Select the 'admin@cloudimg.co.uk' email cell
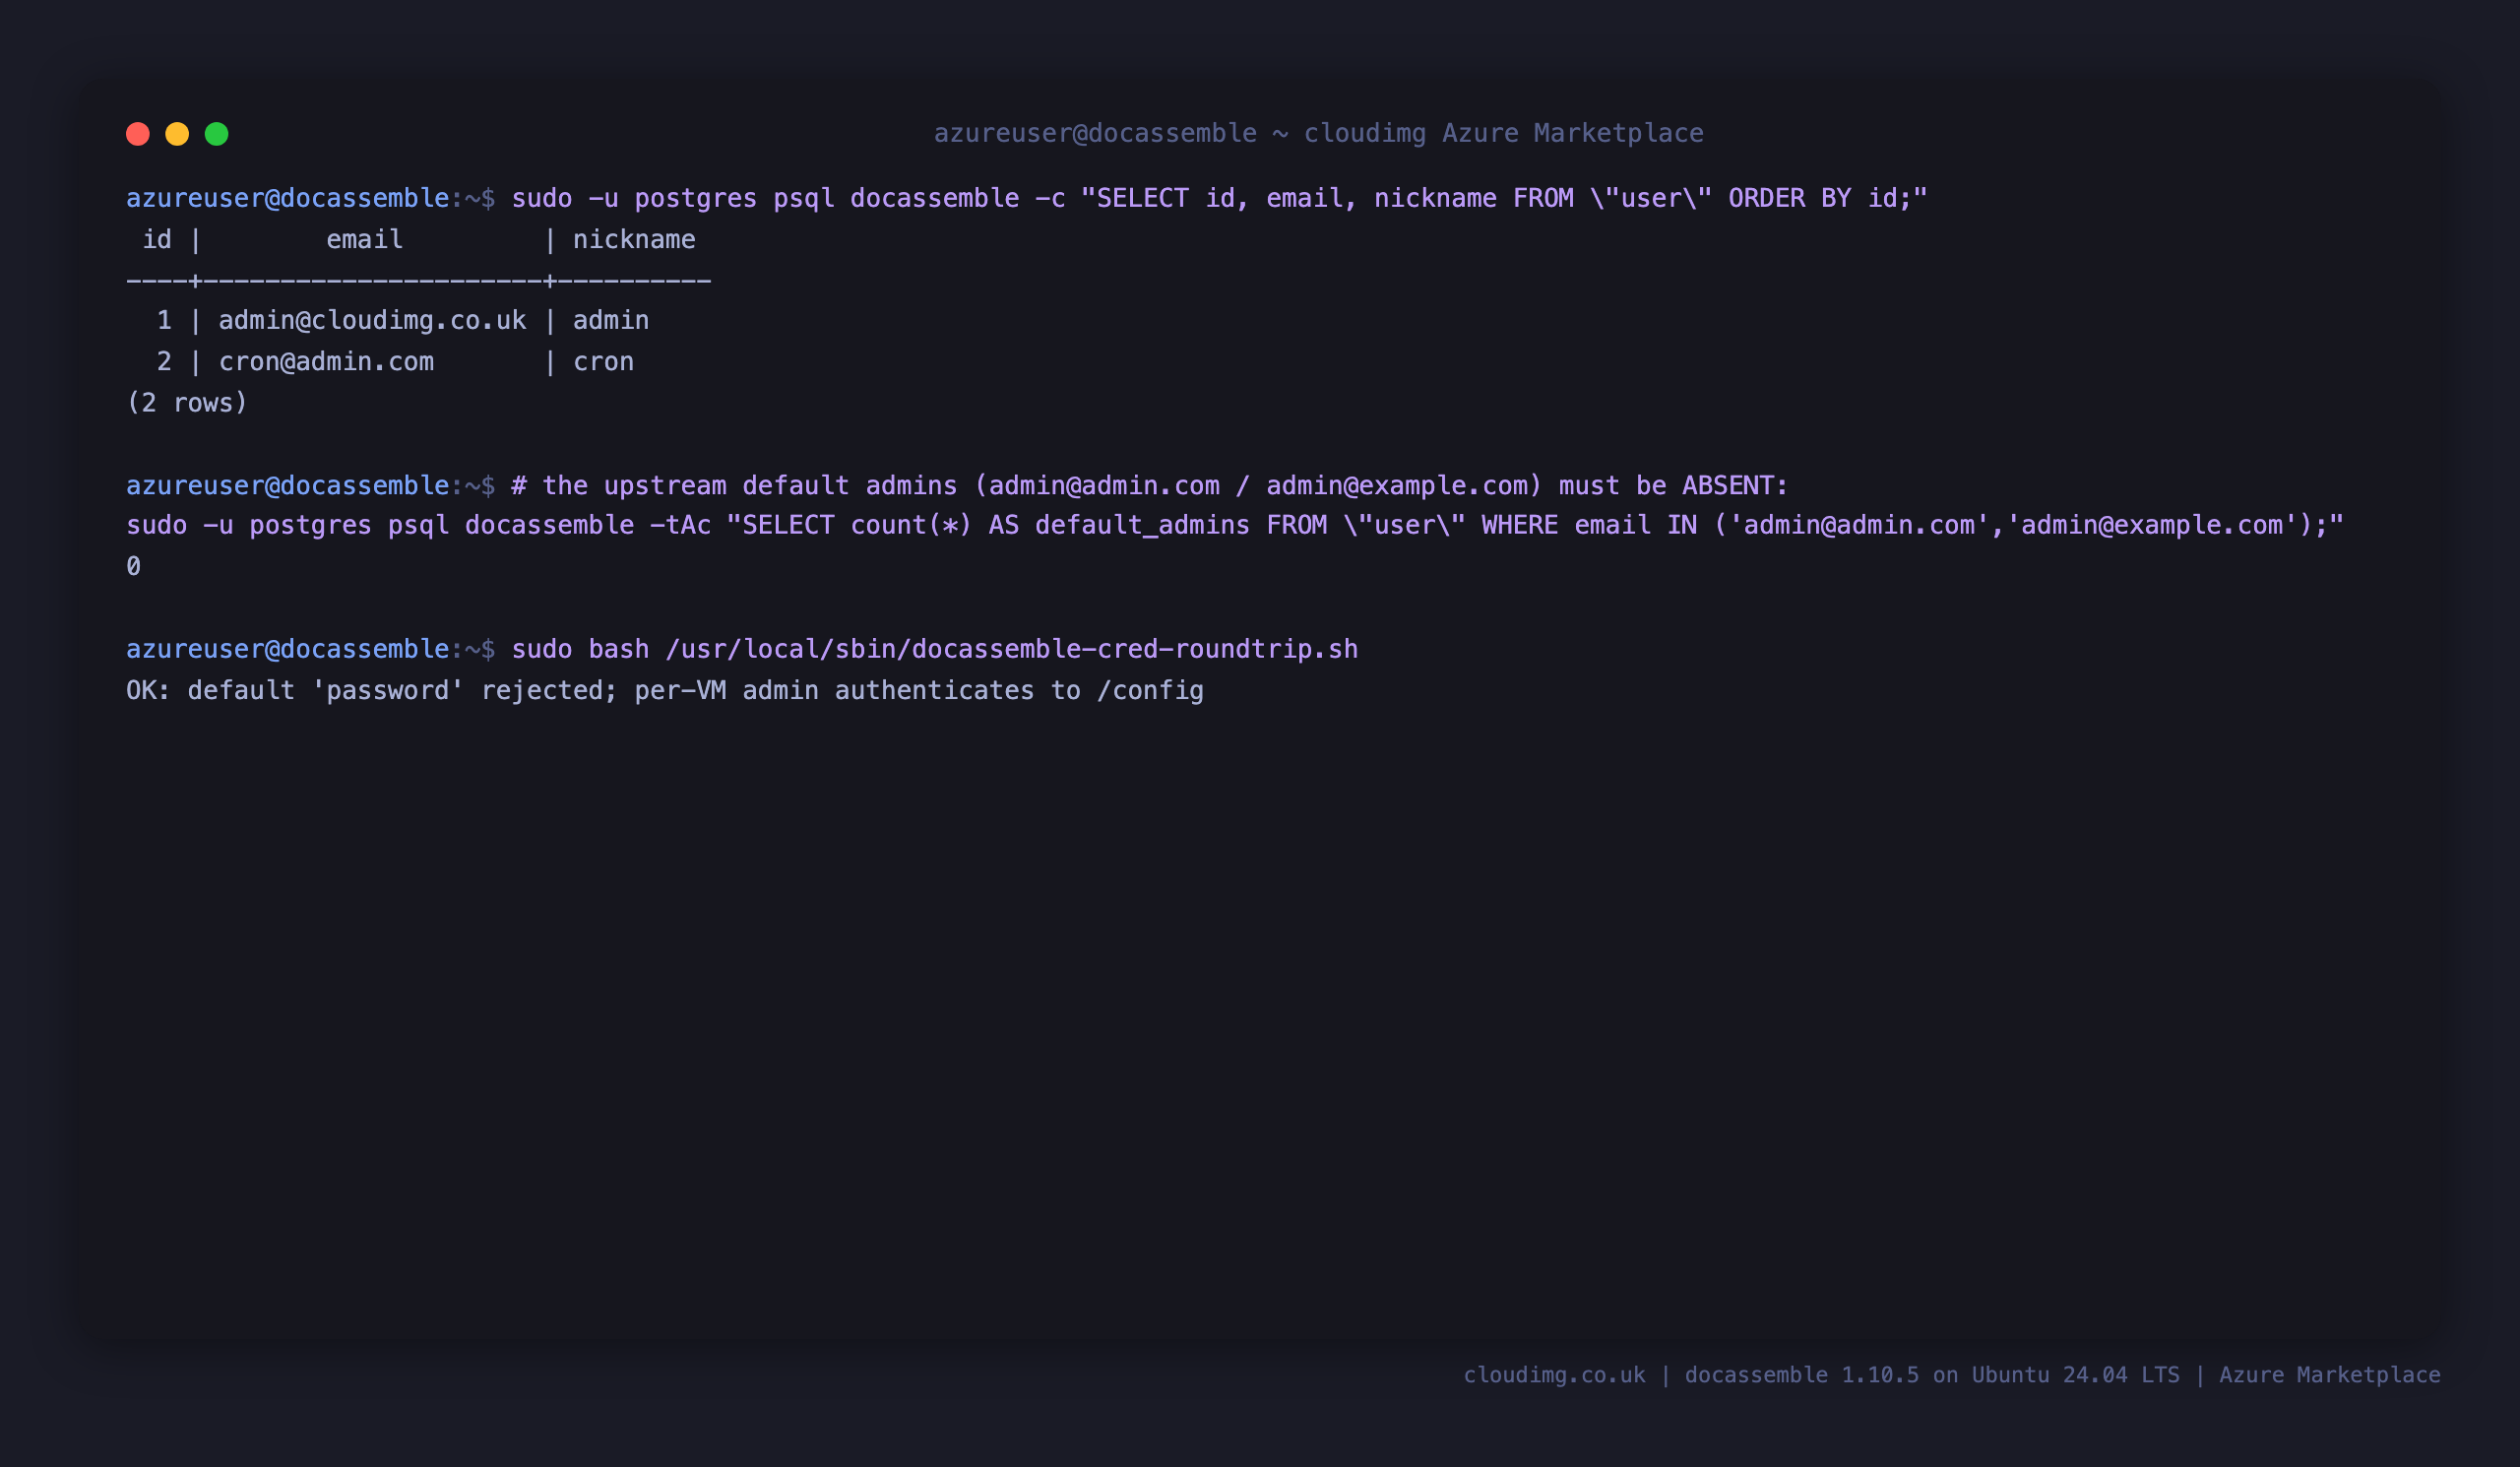The width and height of the screenshot is (2520, 1467). click(x=372, y=321)
